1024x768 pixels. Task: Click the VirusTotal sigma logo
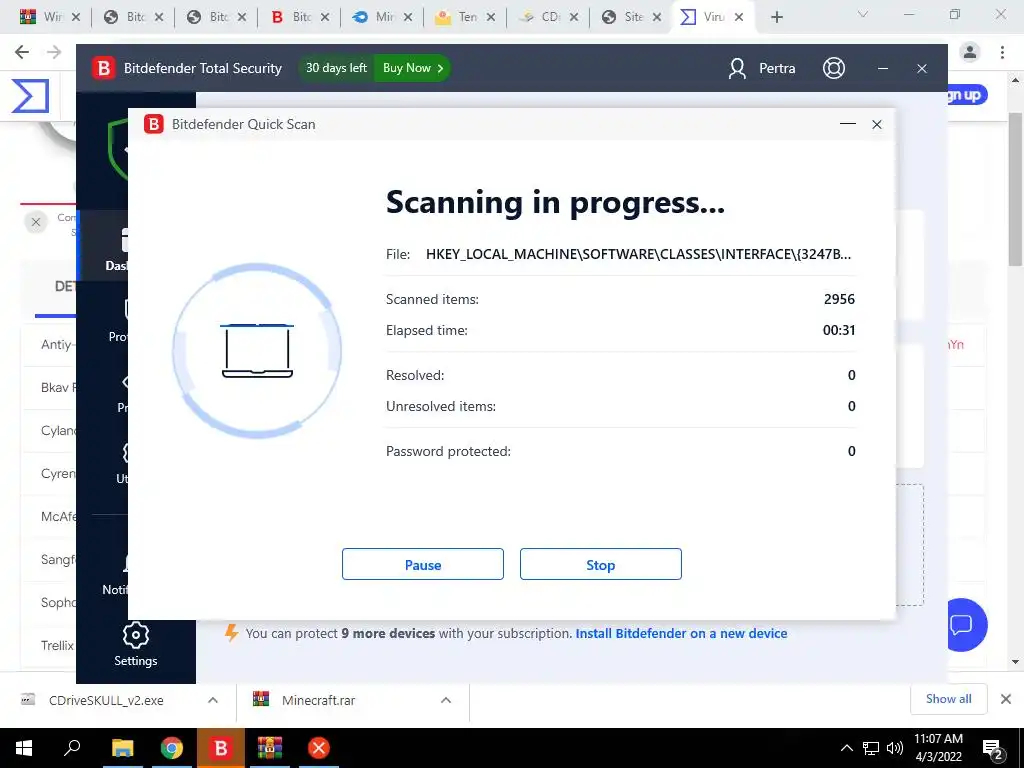tap(30, 95)
